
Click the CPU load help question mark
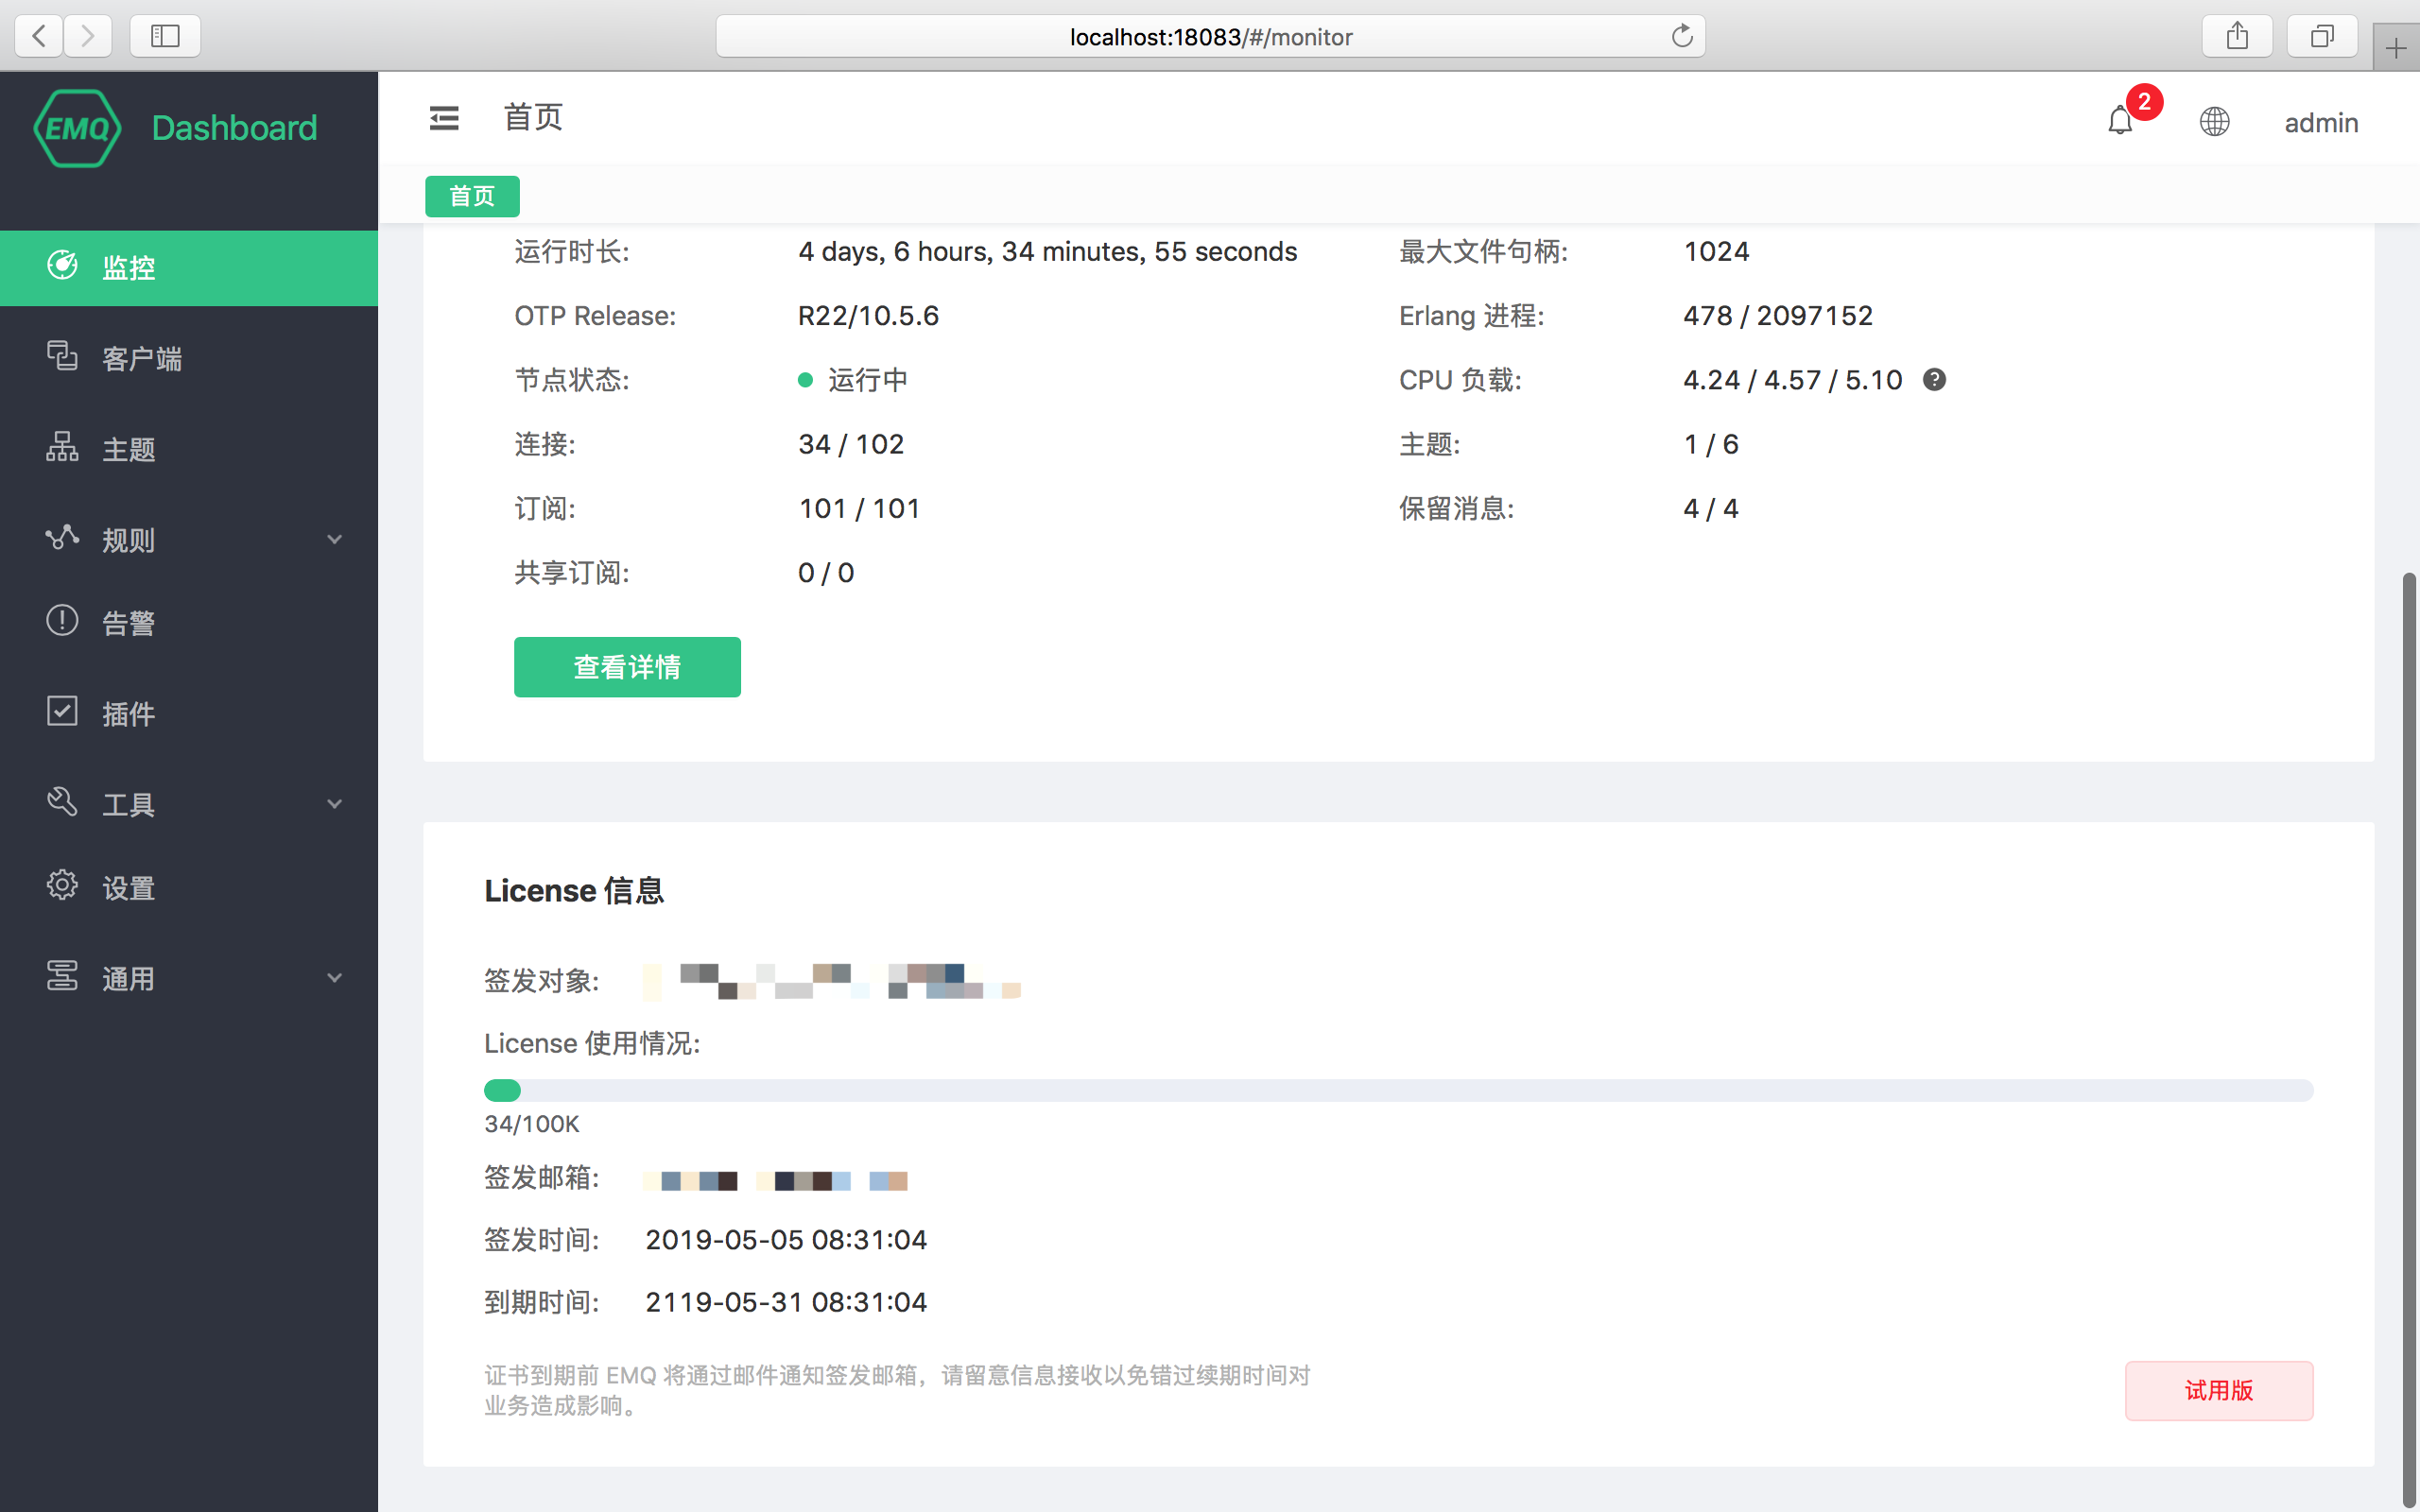(1935, 379)
